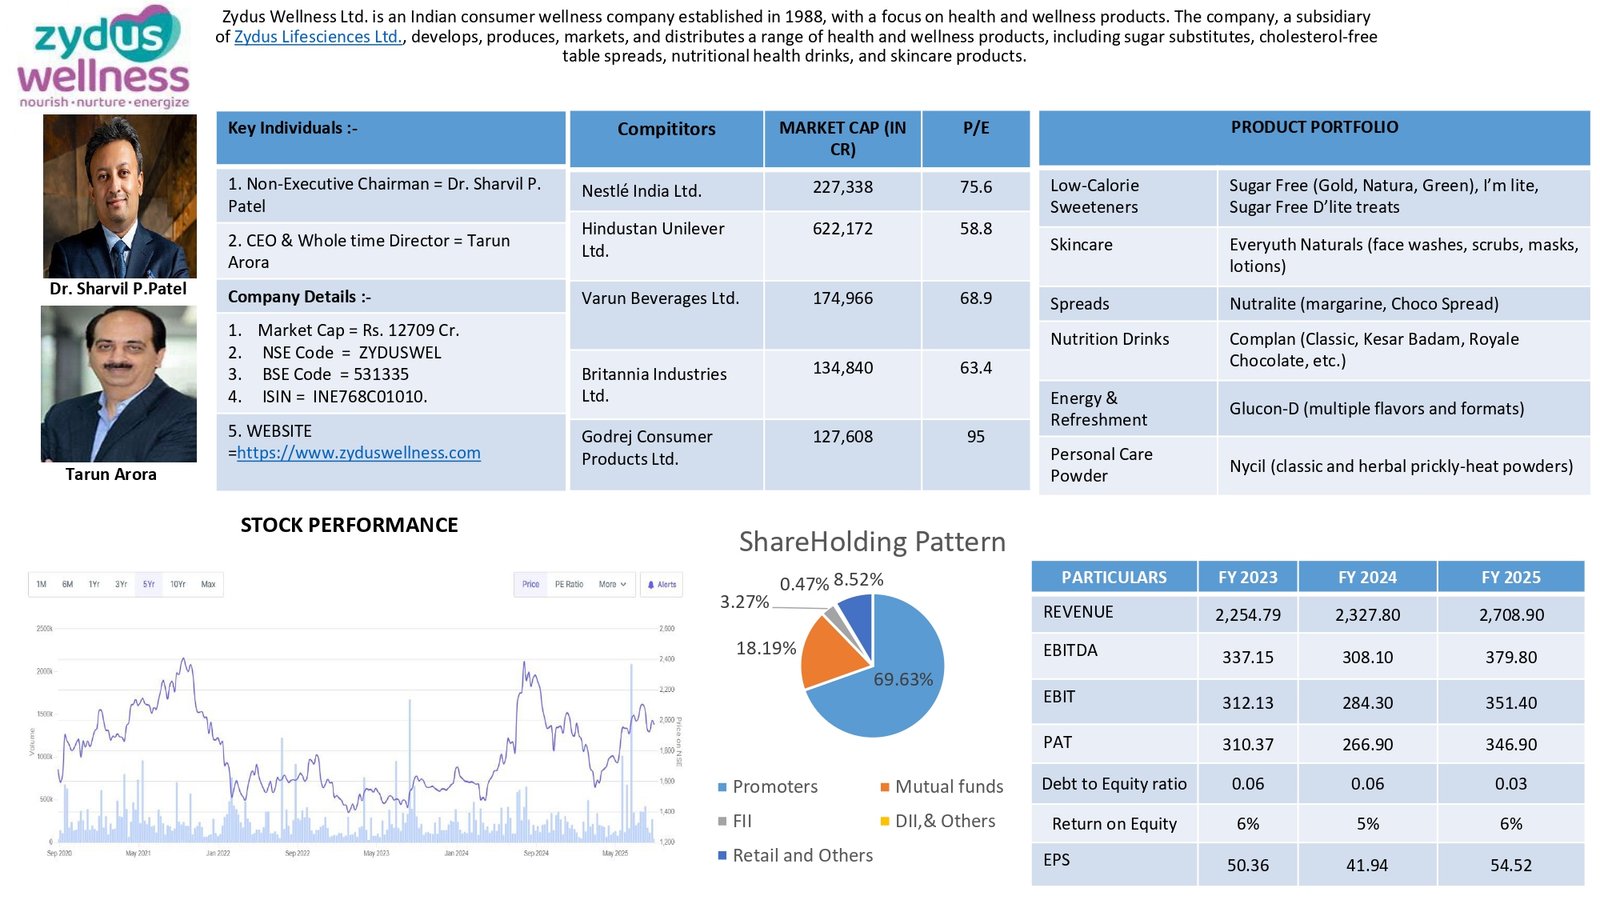Click 'Nutralite (margarine, Choco Spread)' cell
This screenshot has width=1600, height=900.
coord(1403,304)
